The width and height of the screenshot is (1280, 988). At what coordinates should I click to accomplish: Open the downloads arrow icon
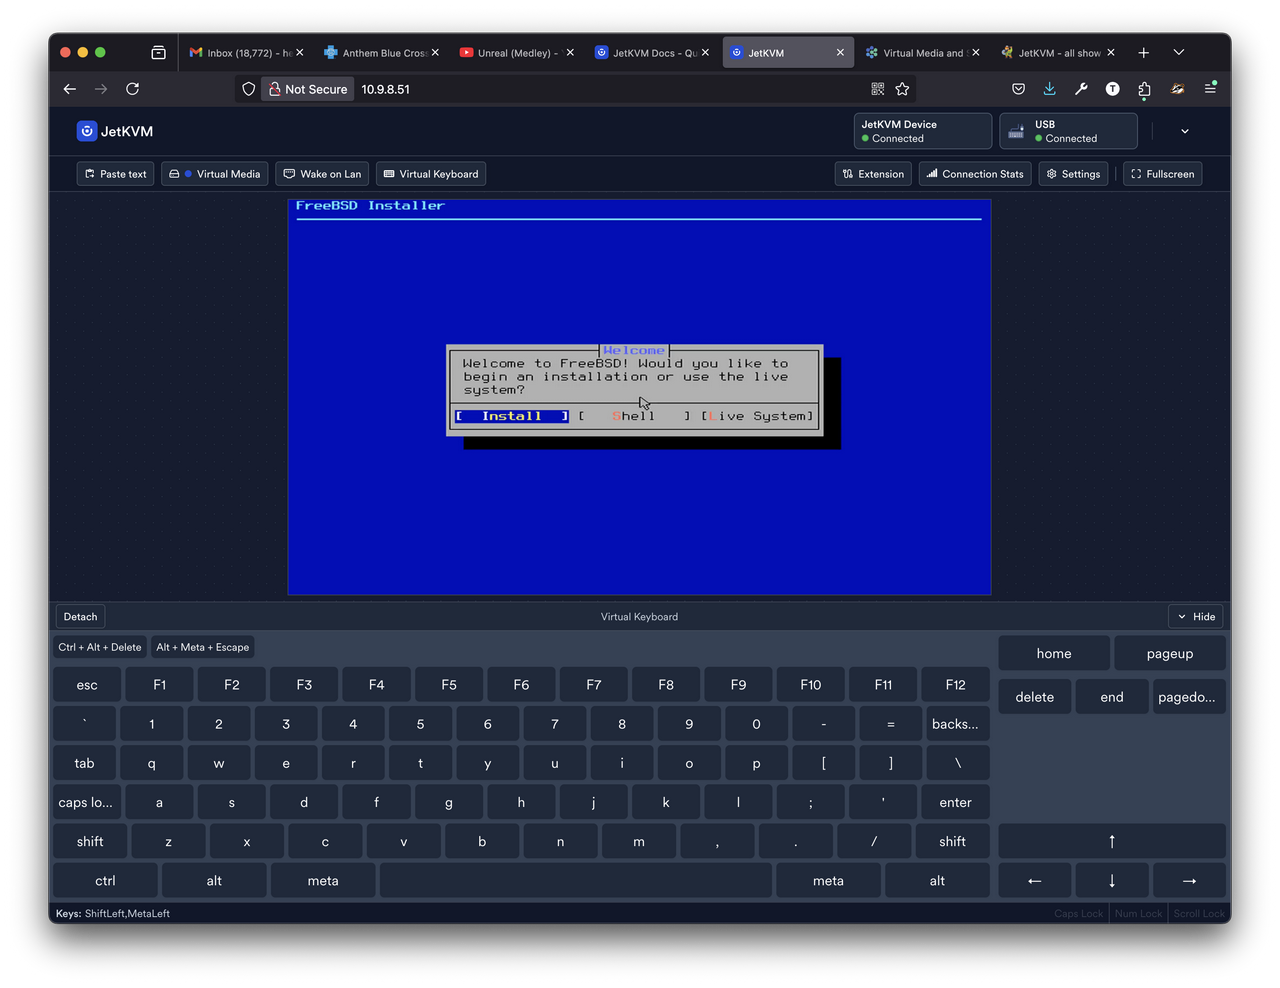tap(1049, 89)
